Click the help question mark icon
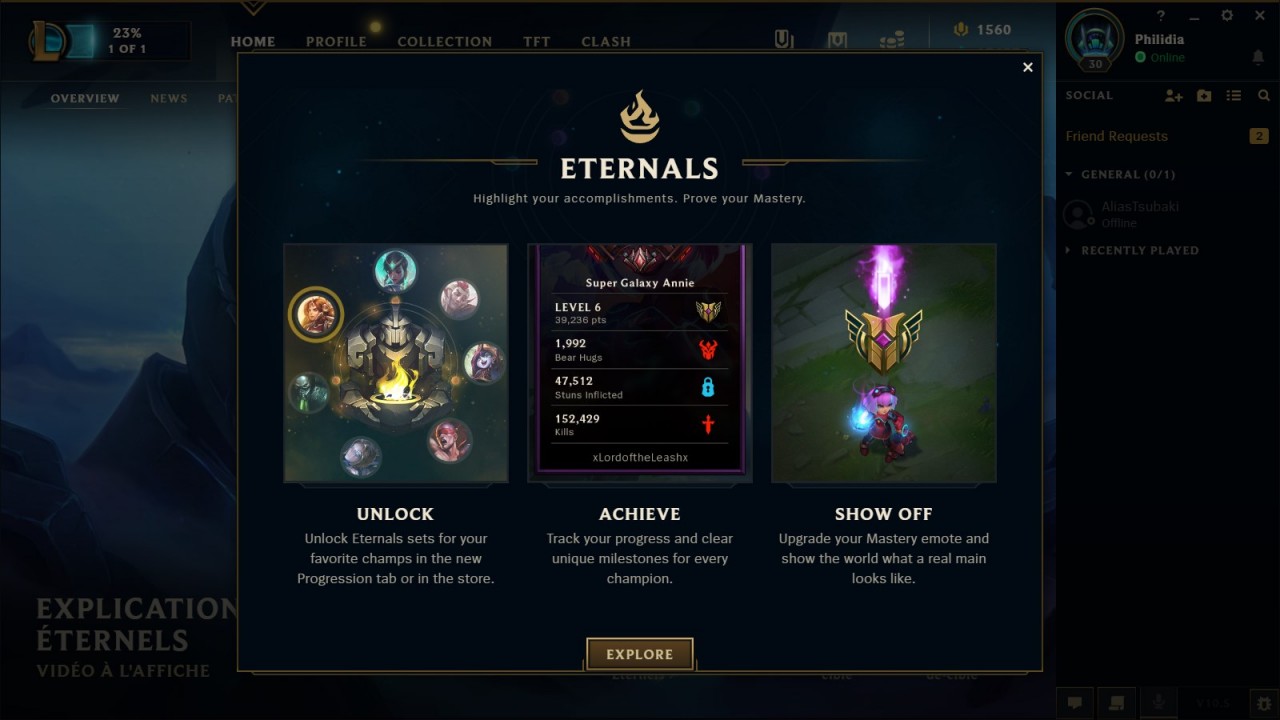1280x720 pixels. (1161, 16)
